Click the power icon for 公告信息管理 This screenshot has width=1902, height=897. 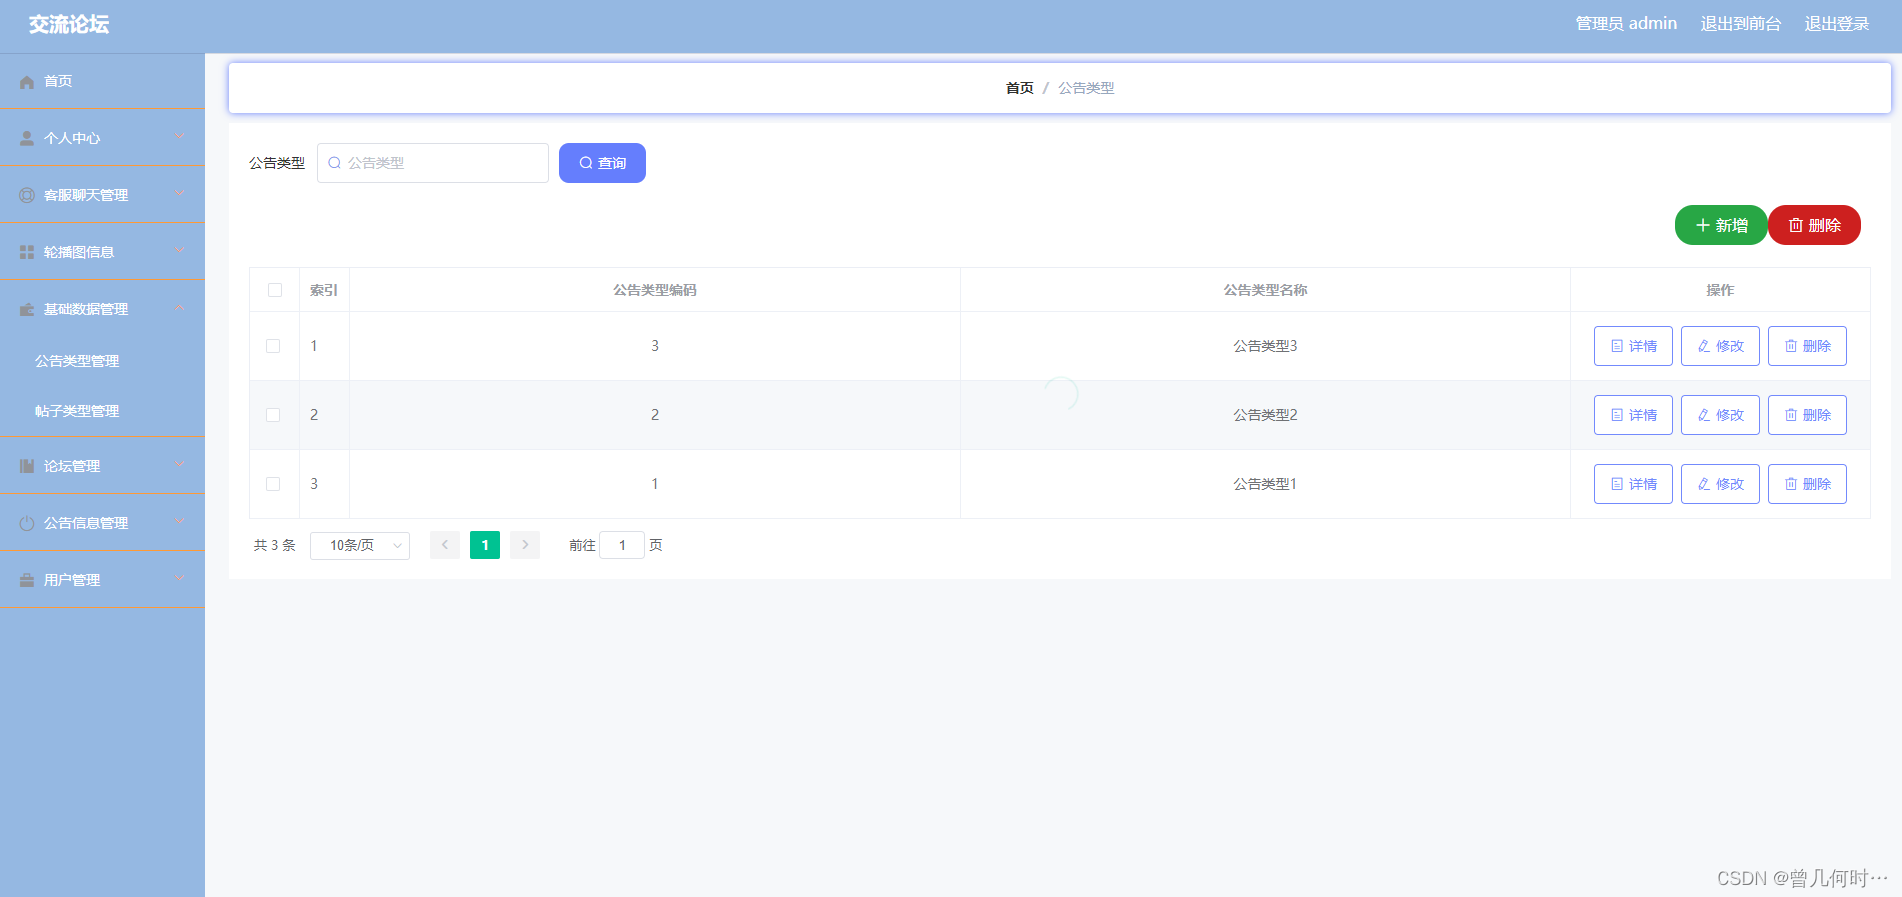[x=27, y=524]
